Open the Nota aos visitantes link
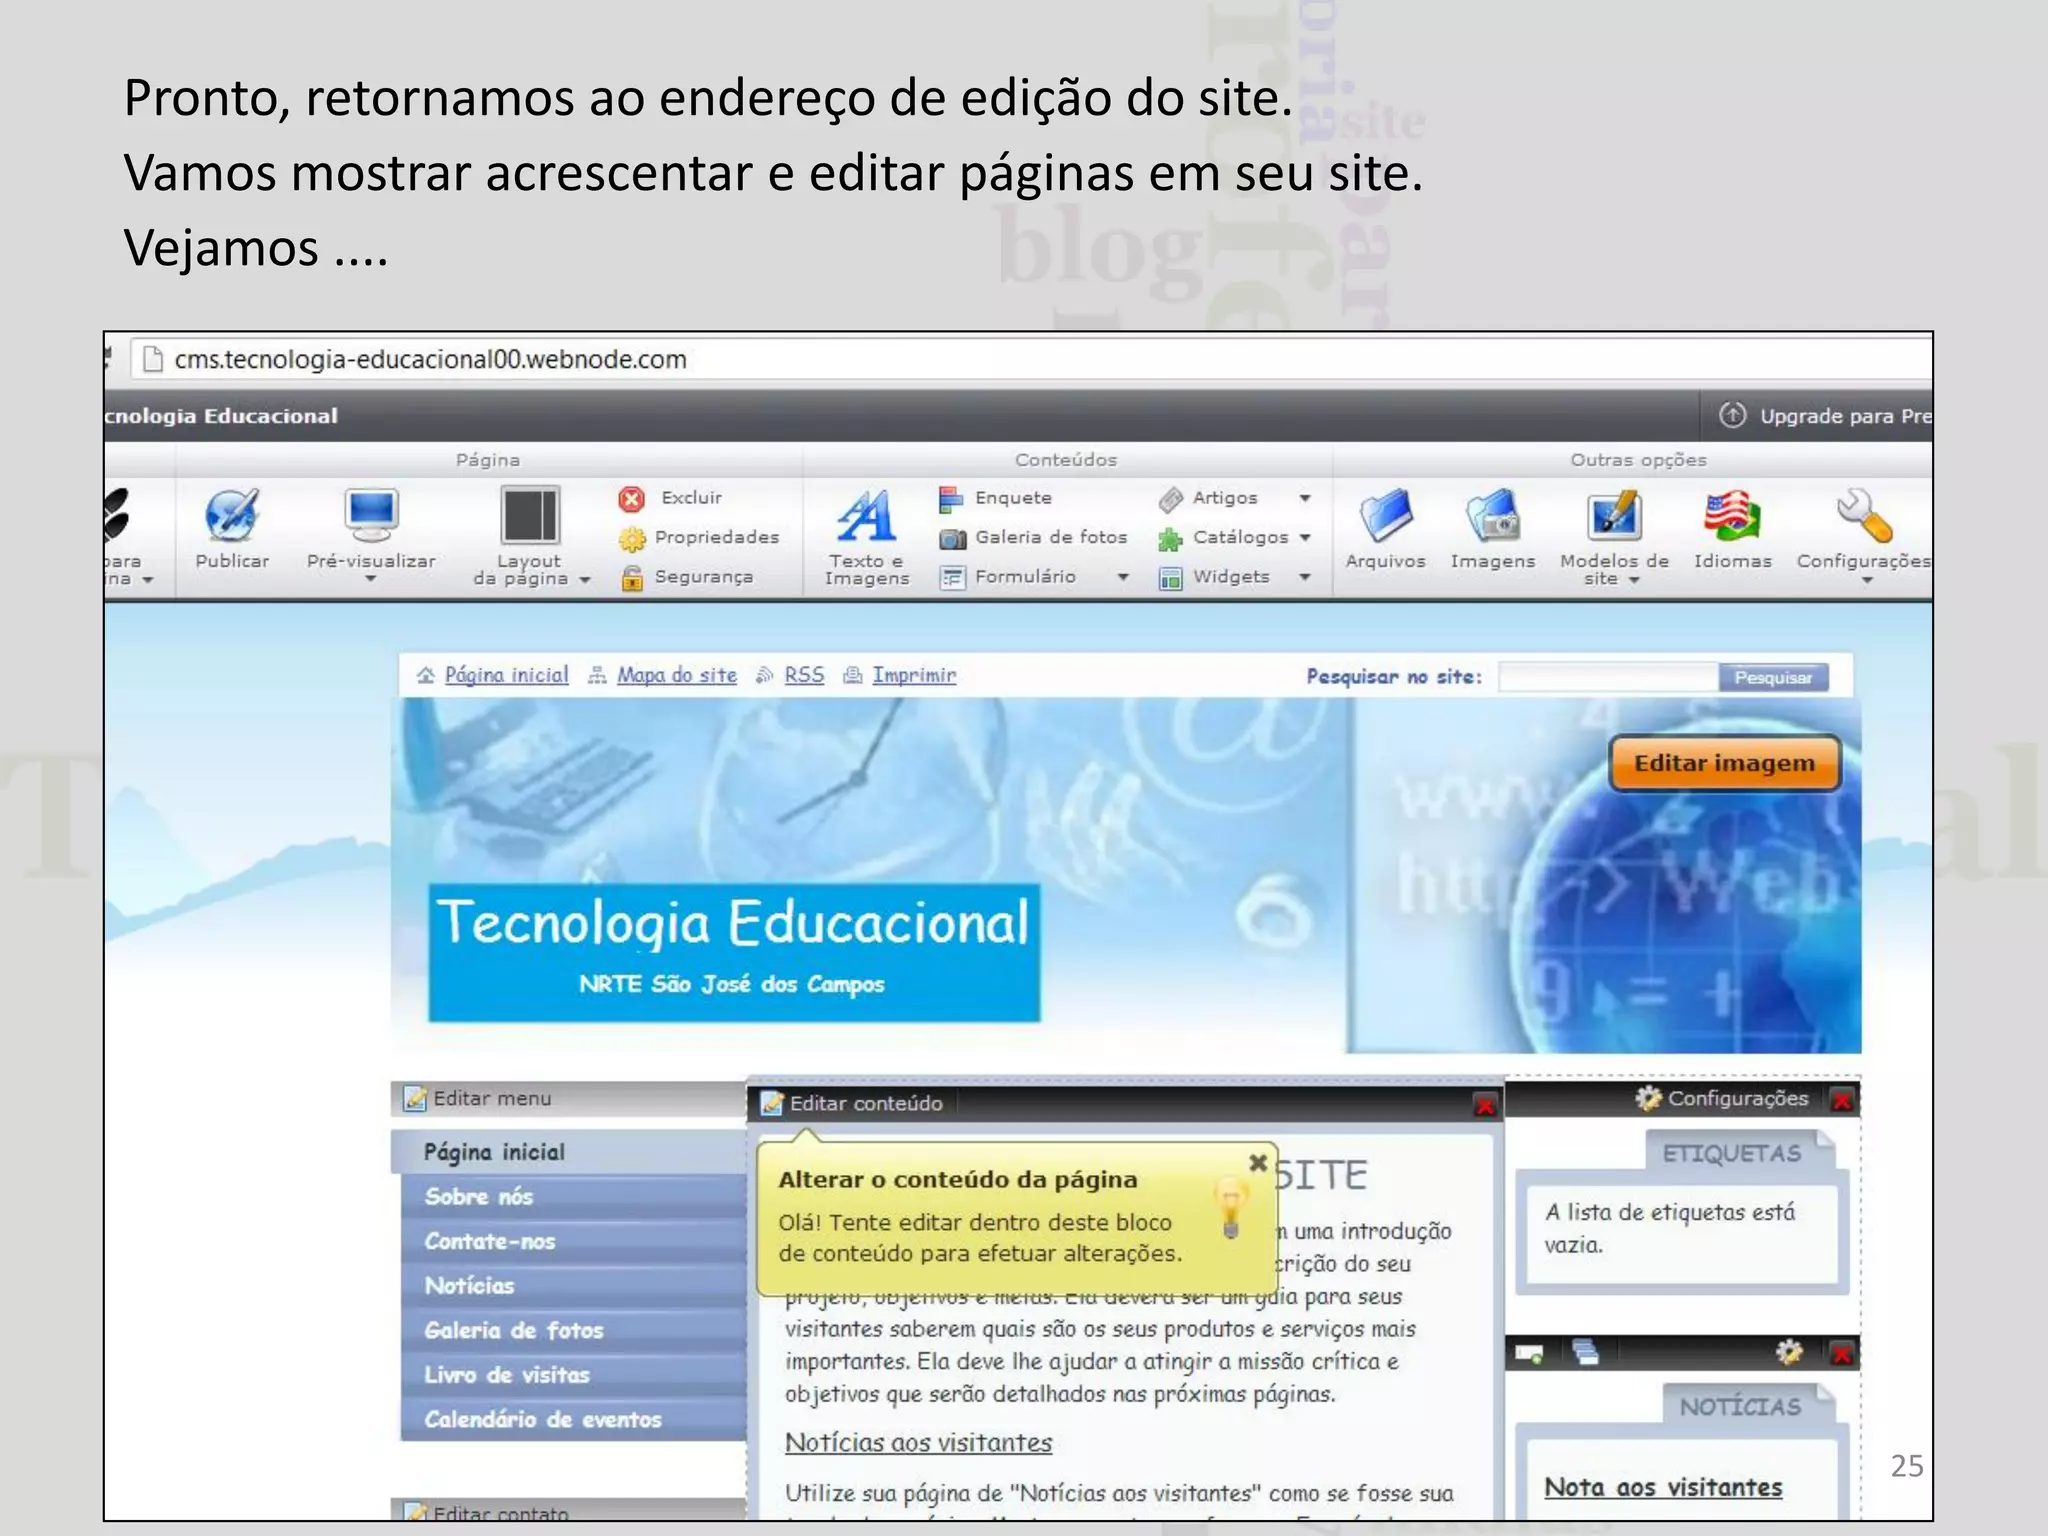Viewport: 2048px width, 1536px height. click(1663, 1487)
